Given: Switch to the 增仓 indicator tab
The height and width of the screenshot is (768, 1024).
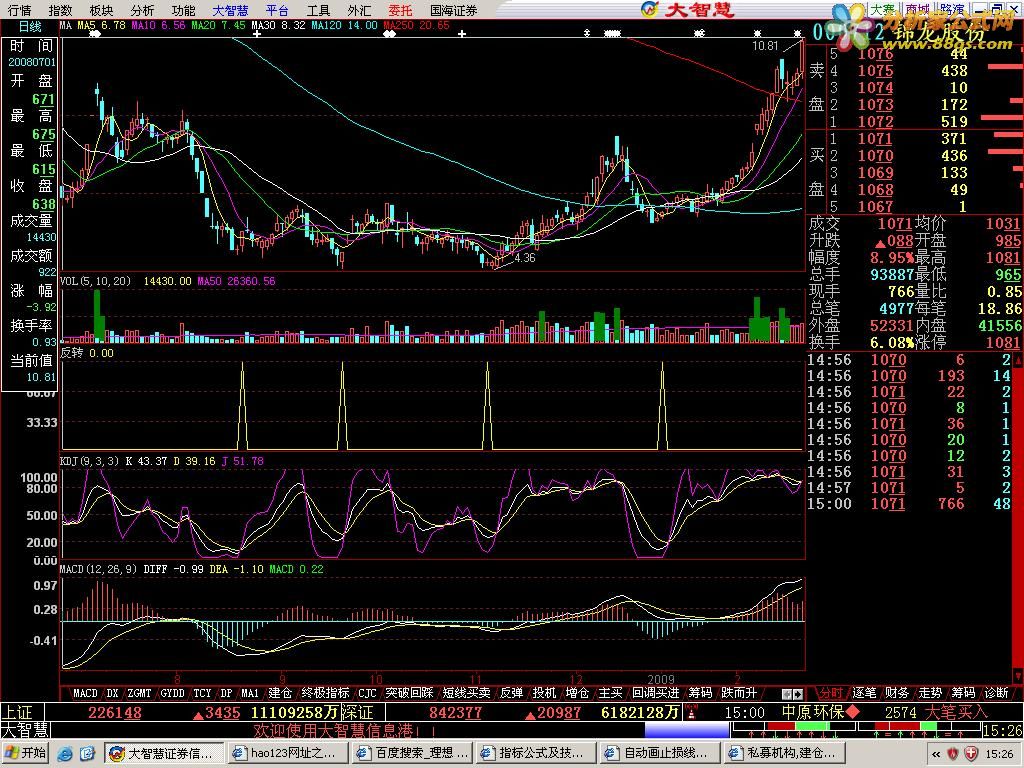Looking at the screenshot, I should 577,693.
